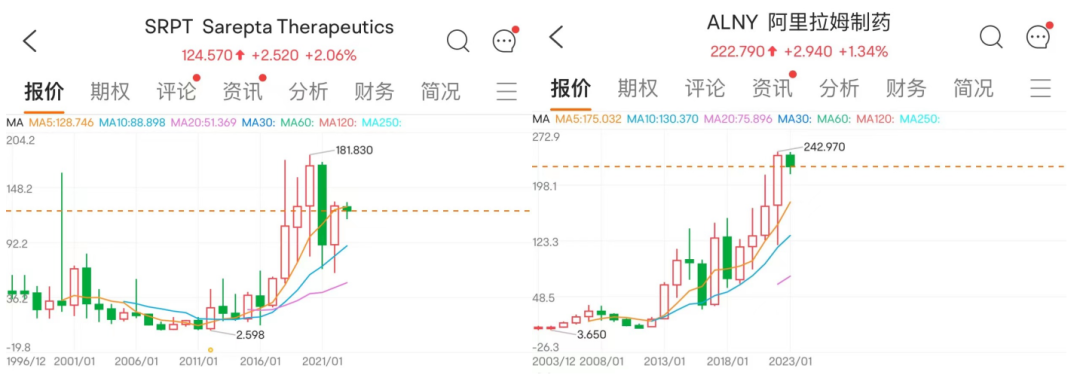Open chat messages icon on ALNY panel

pyautogui.click(x=1039, y=36)
